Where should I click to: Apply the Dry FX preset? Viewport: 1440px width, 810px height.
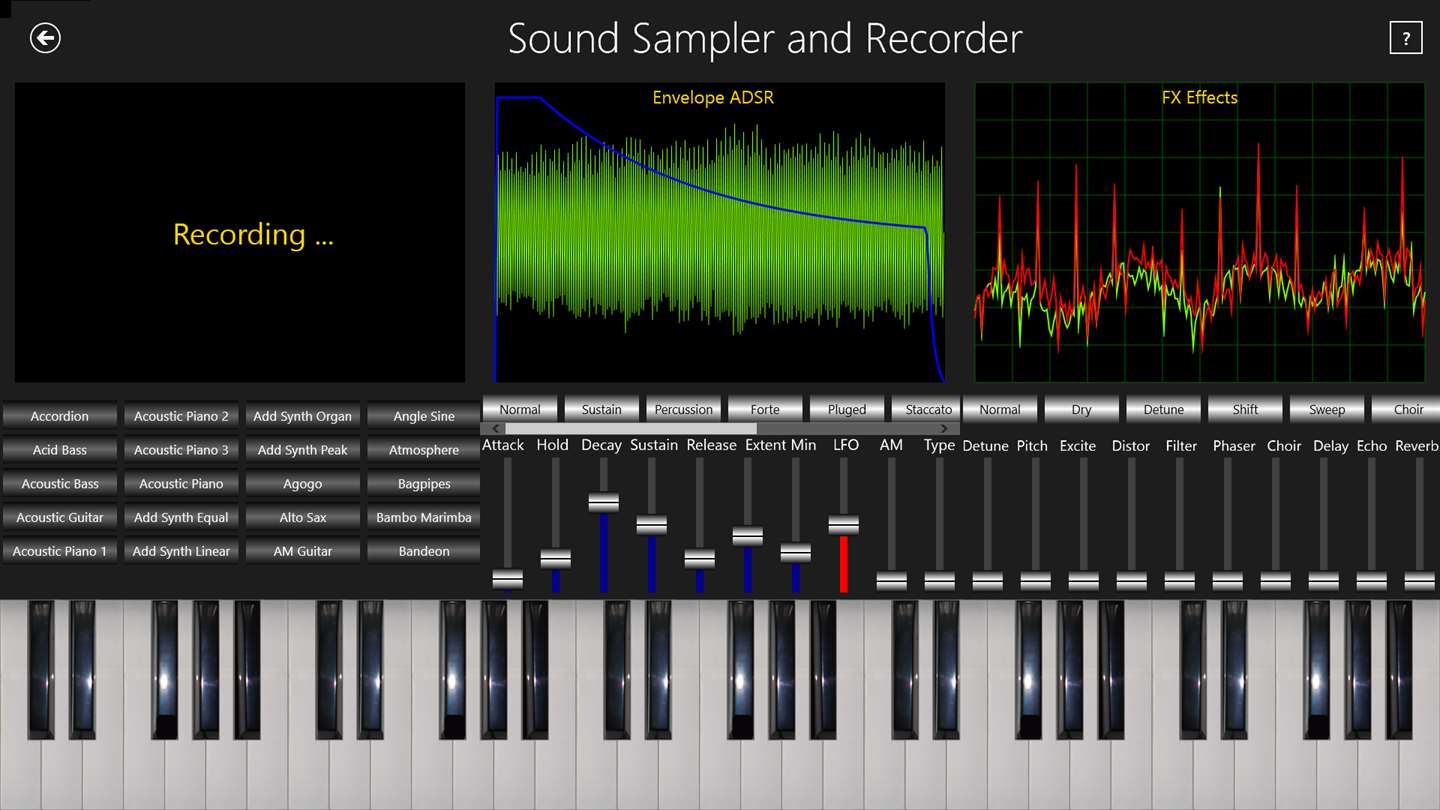pos(1082,409)
